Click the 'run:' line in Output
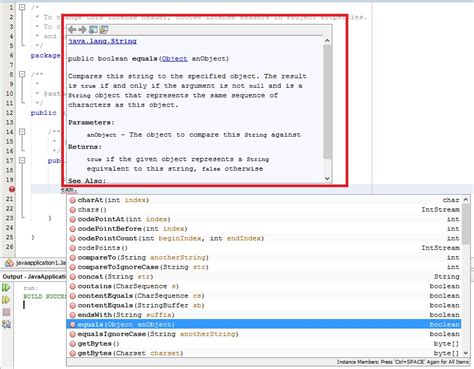The image size is (474, 369). [x=31, y=288]
